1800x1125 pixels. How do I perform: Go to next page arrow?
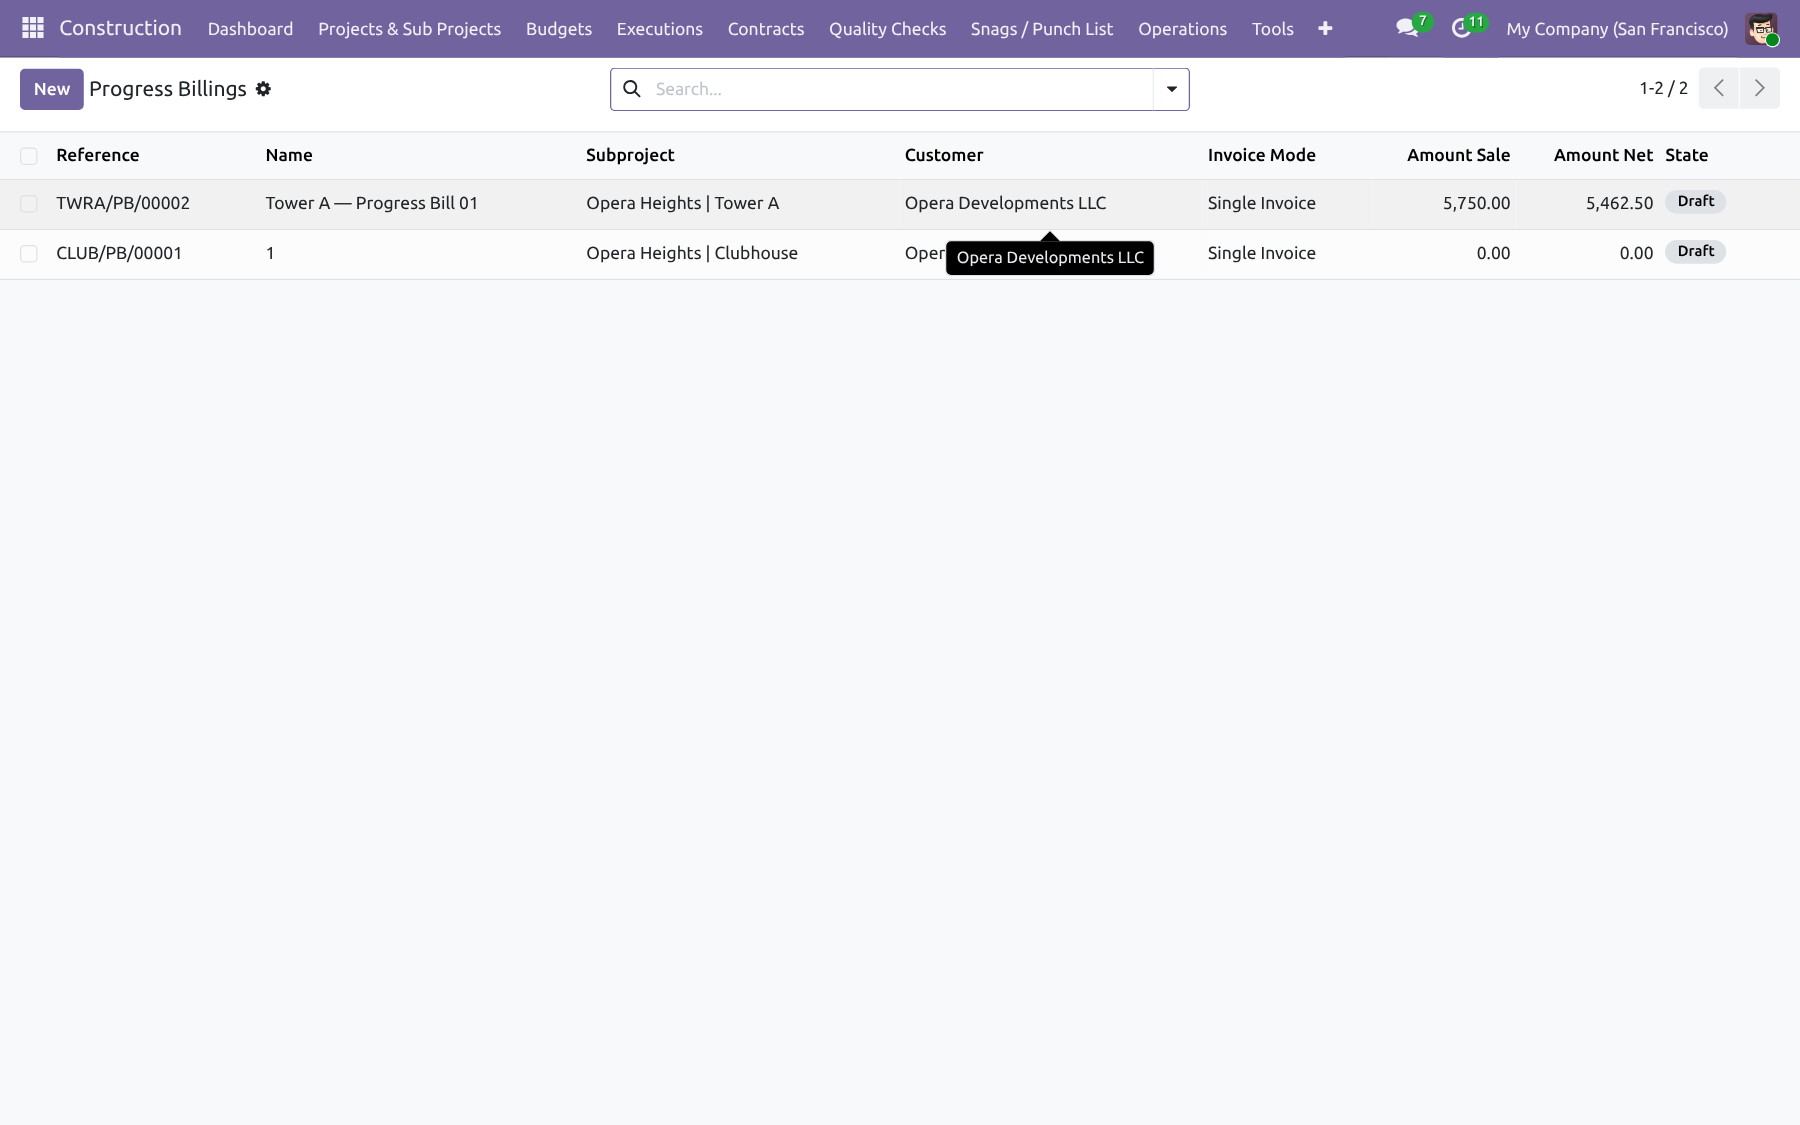(1760, 88)
